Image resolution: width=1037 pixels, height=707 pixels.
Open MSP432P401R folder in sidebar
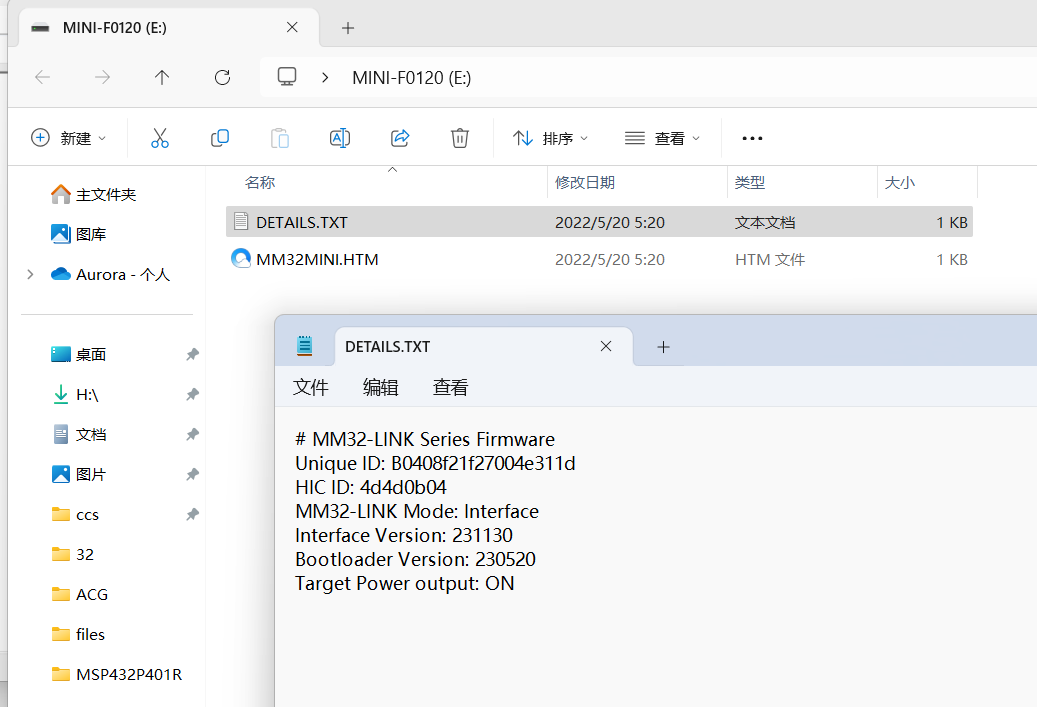(x=129, y=674)
